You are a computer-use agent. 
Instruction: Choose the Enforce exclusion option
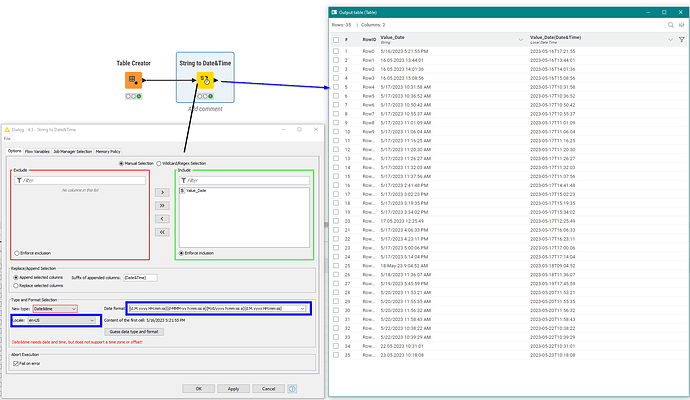point(17,253)
